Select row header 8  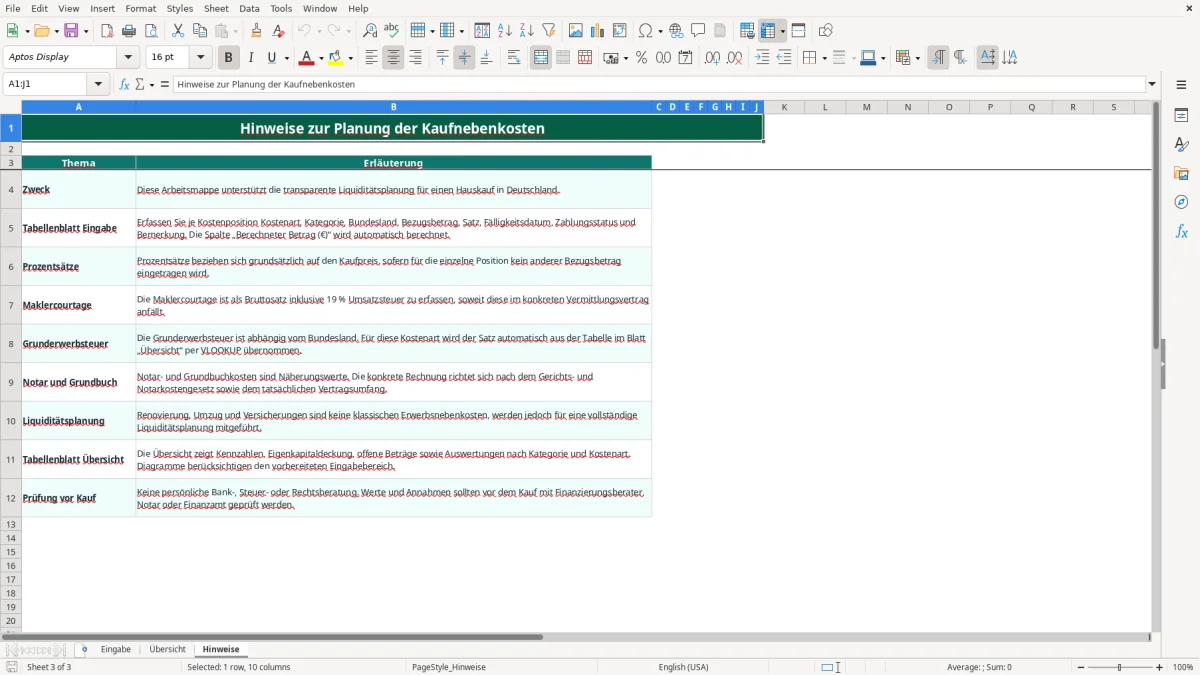pyautogui.click(x=11, y=344)
